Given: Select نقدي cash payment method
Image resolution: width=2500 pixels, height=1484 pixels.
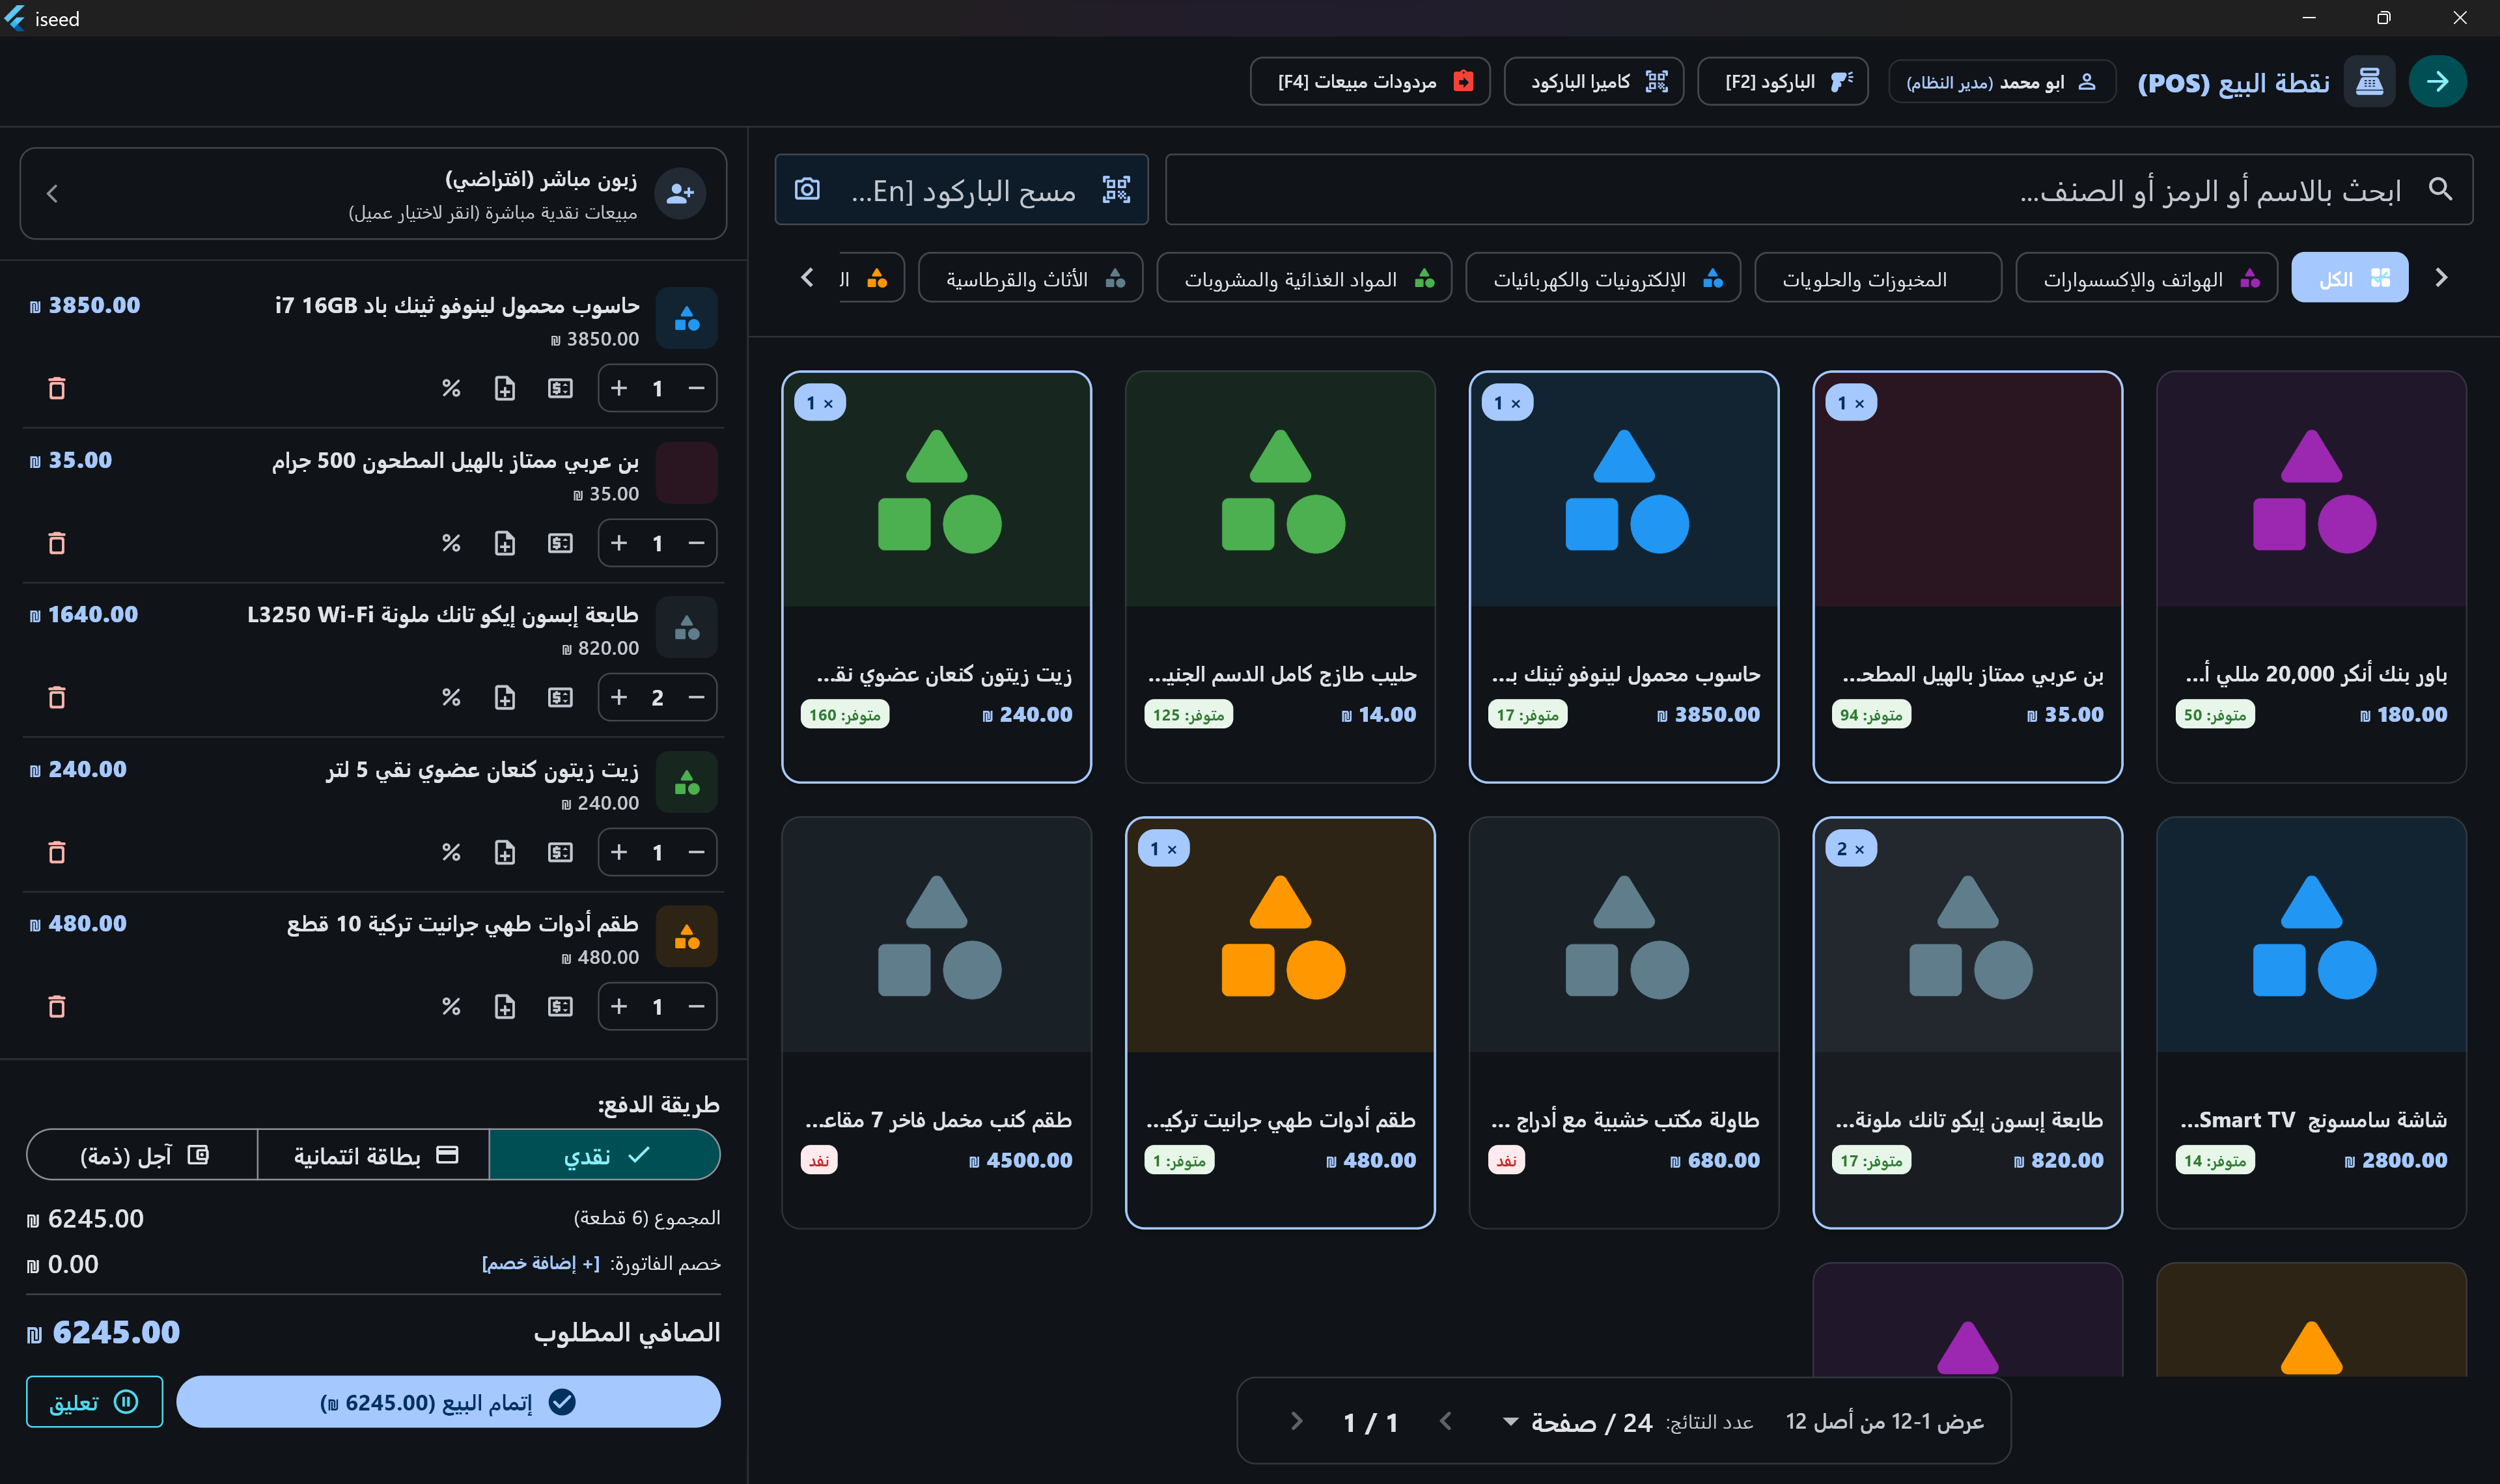Looking at the screenshot, I should [x=605, y=1155].
